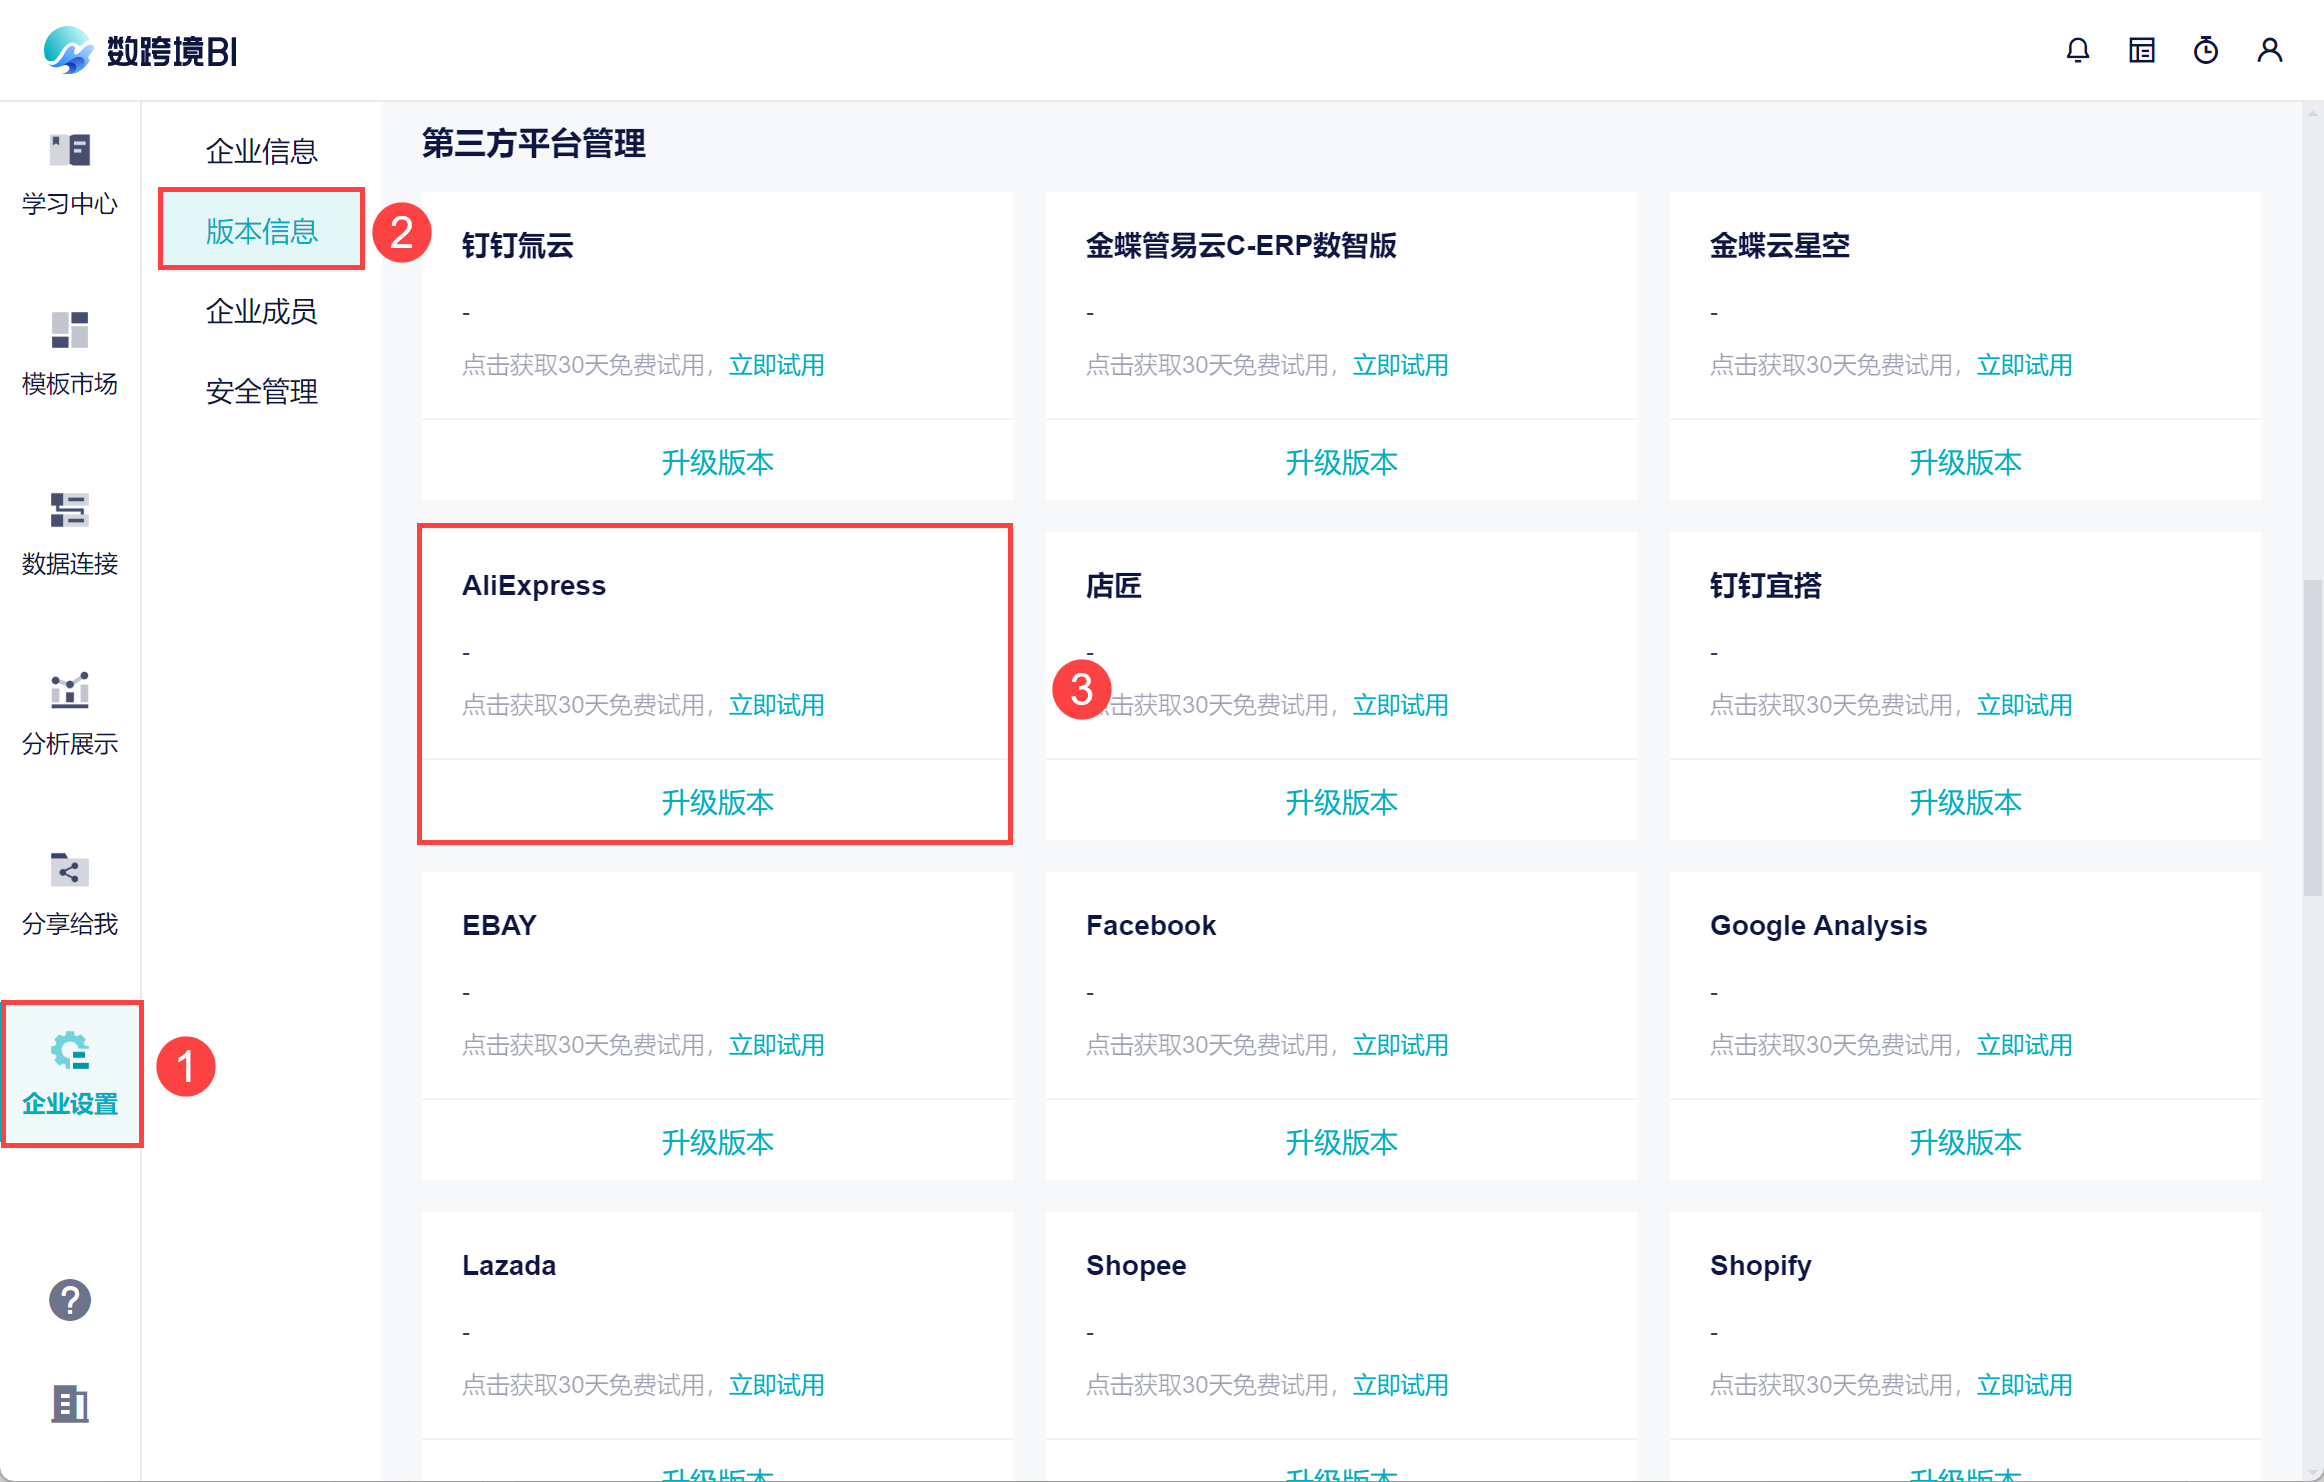Open 学习中心 in the sidebar
Viewport: 2324px width, 1482px height.
coord(70,175)
